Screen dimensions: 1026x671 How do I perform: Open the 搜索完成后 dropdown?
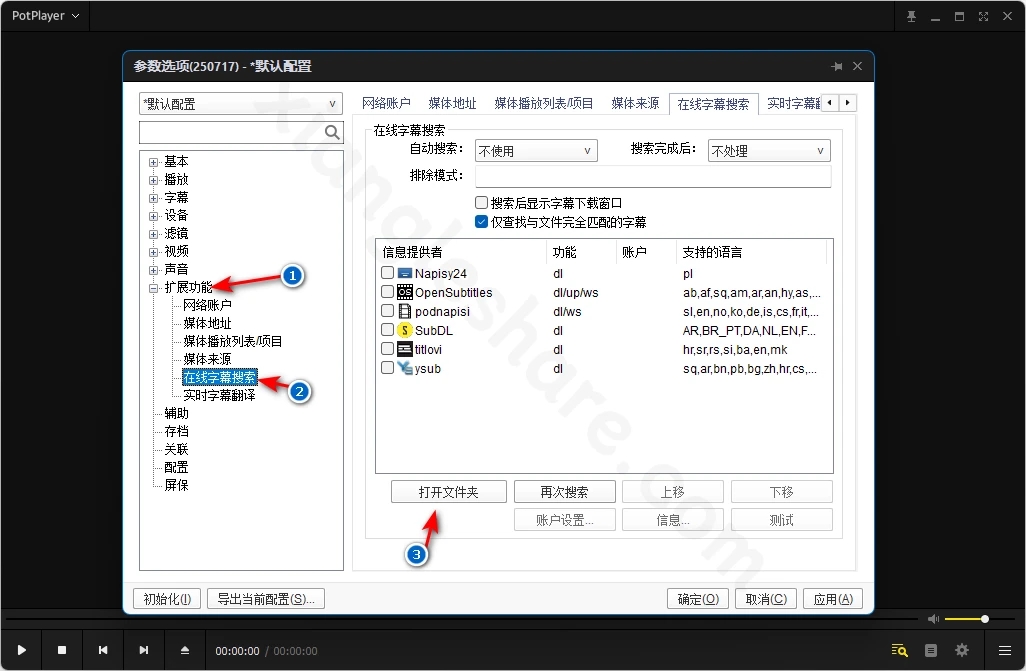tap(769, 151)
